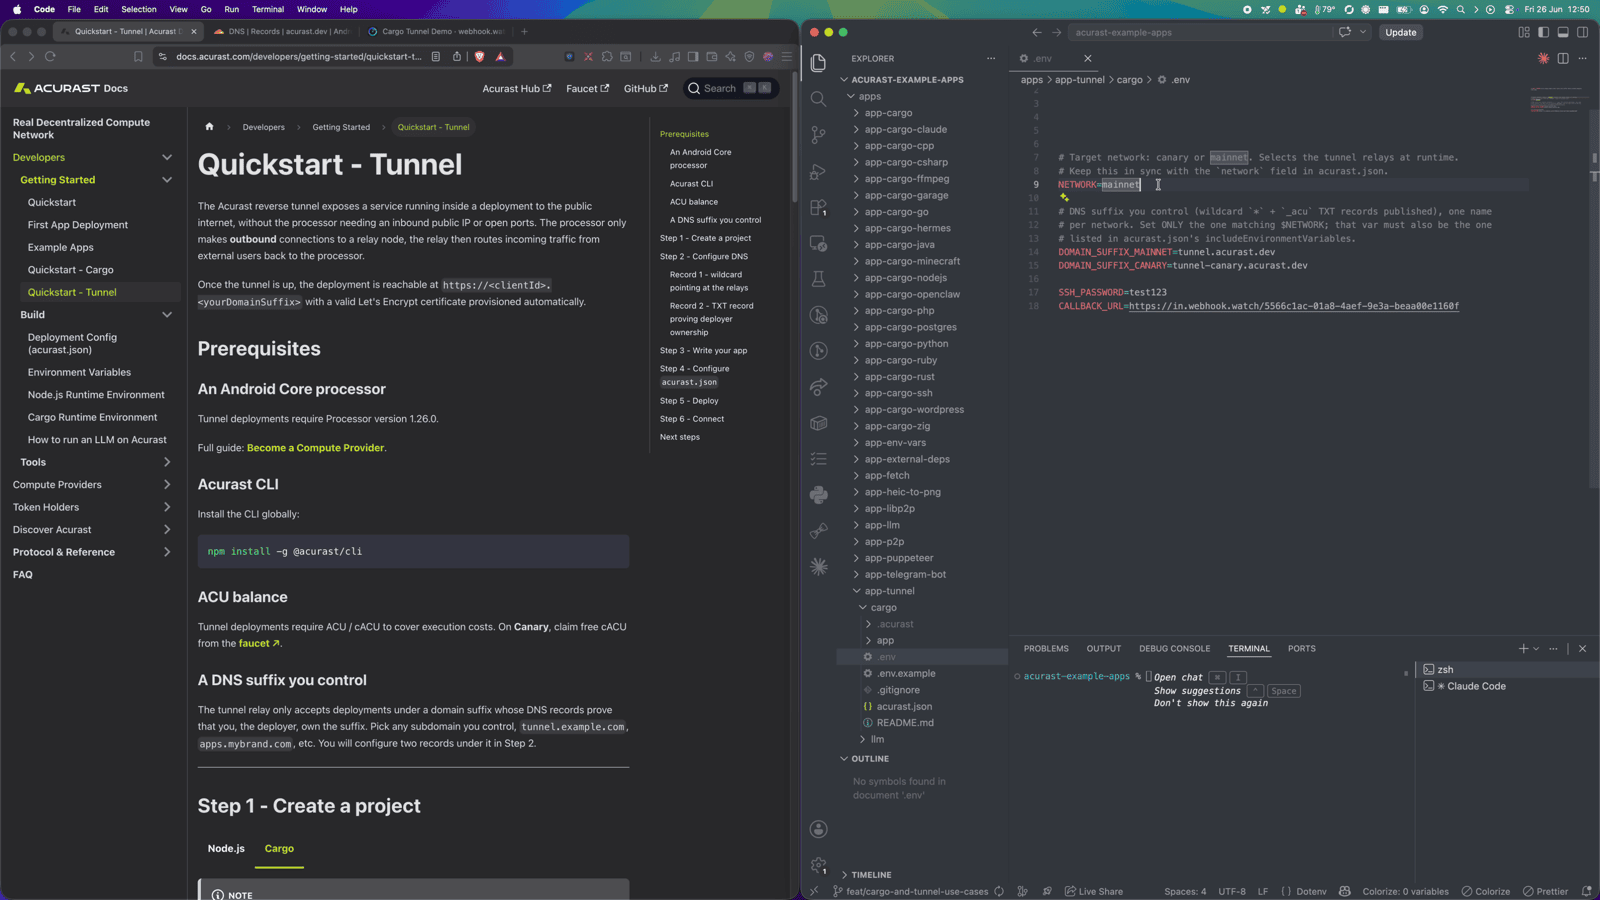Open the Explorer view in the activity bar
The image size is (1600, 900).
pos(818,63)
